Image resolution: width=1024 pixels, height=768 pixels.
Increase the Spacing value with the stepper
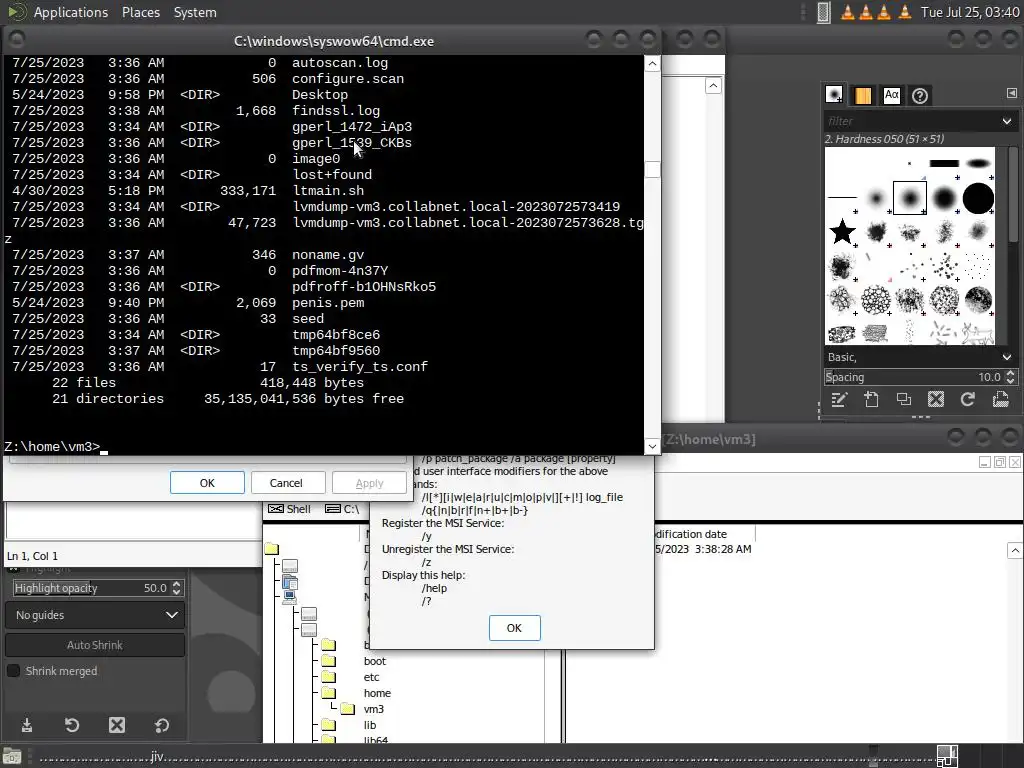pyautogui.click(x=1010, y=373)
